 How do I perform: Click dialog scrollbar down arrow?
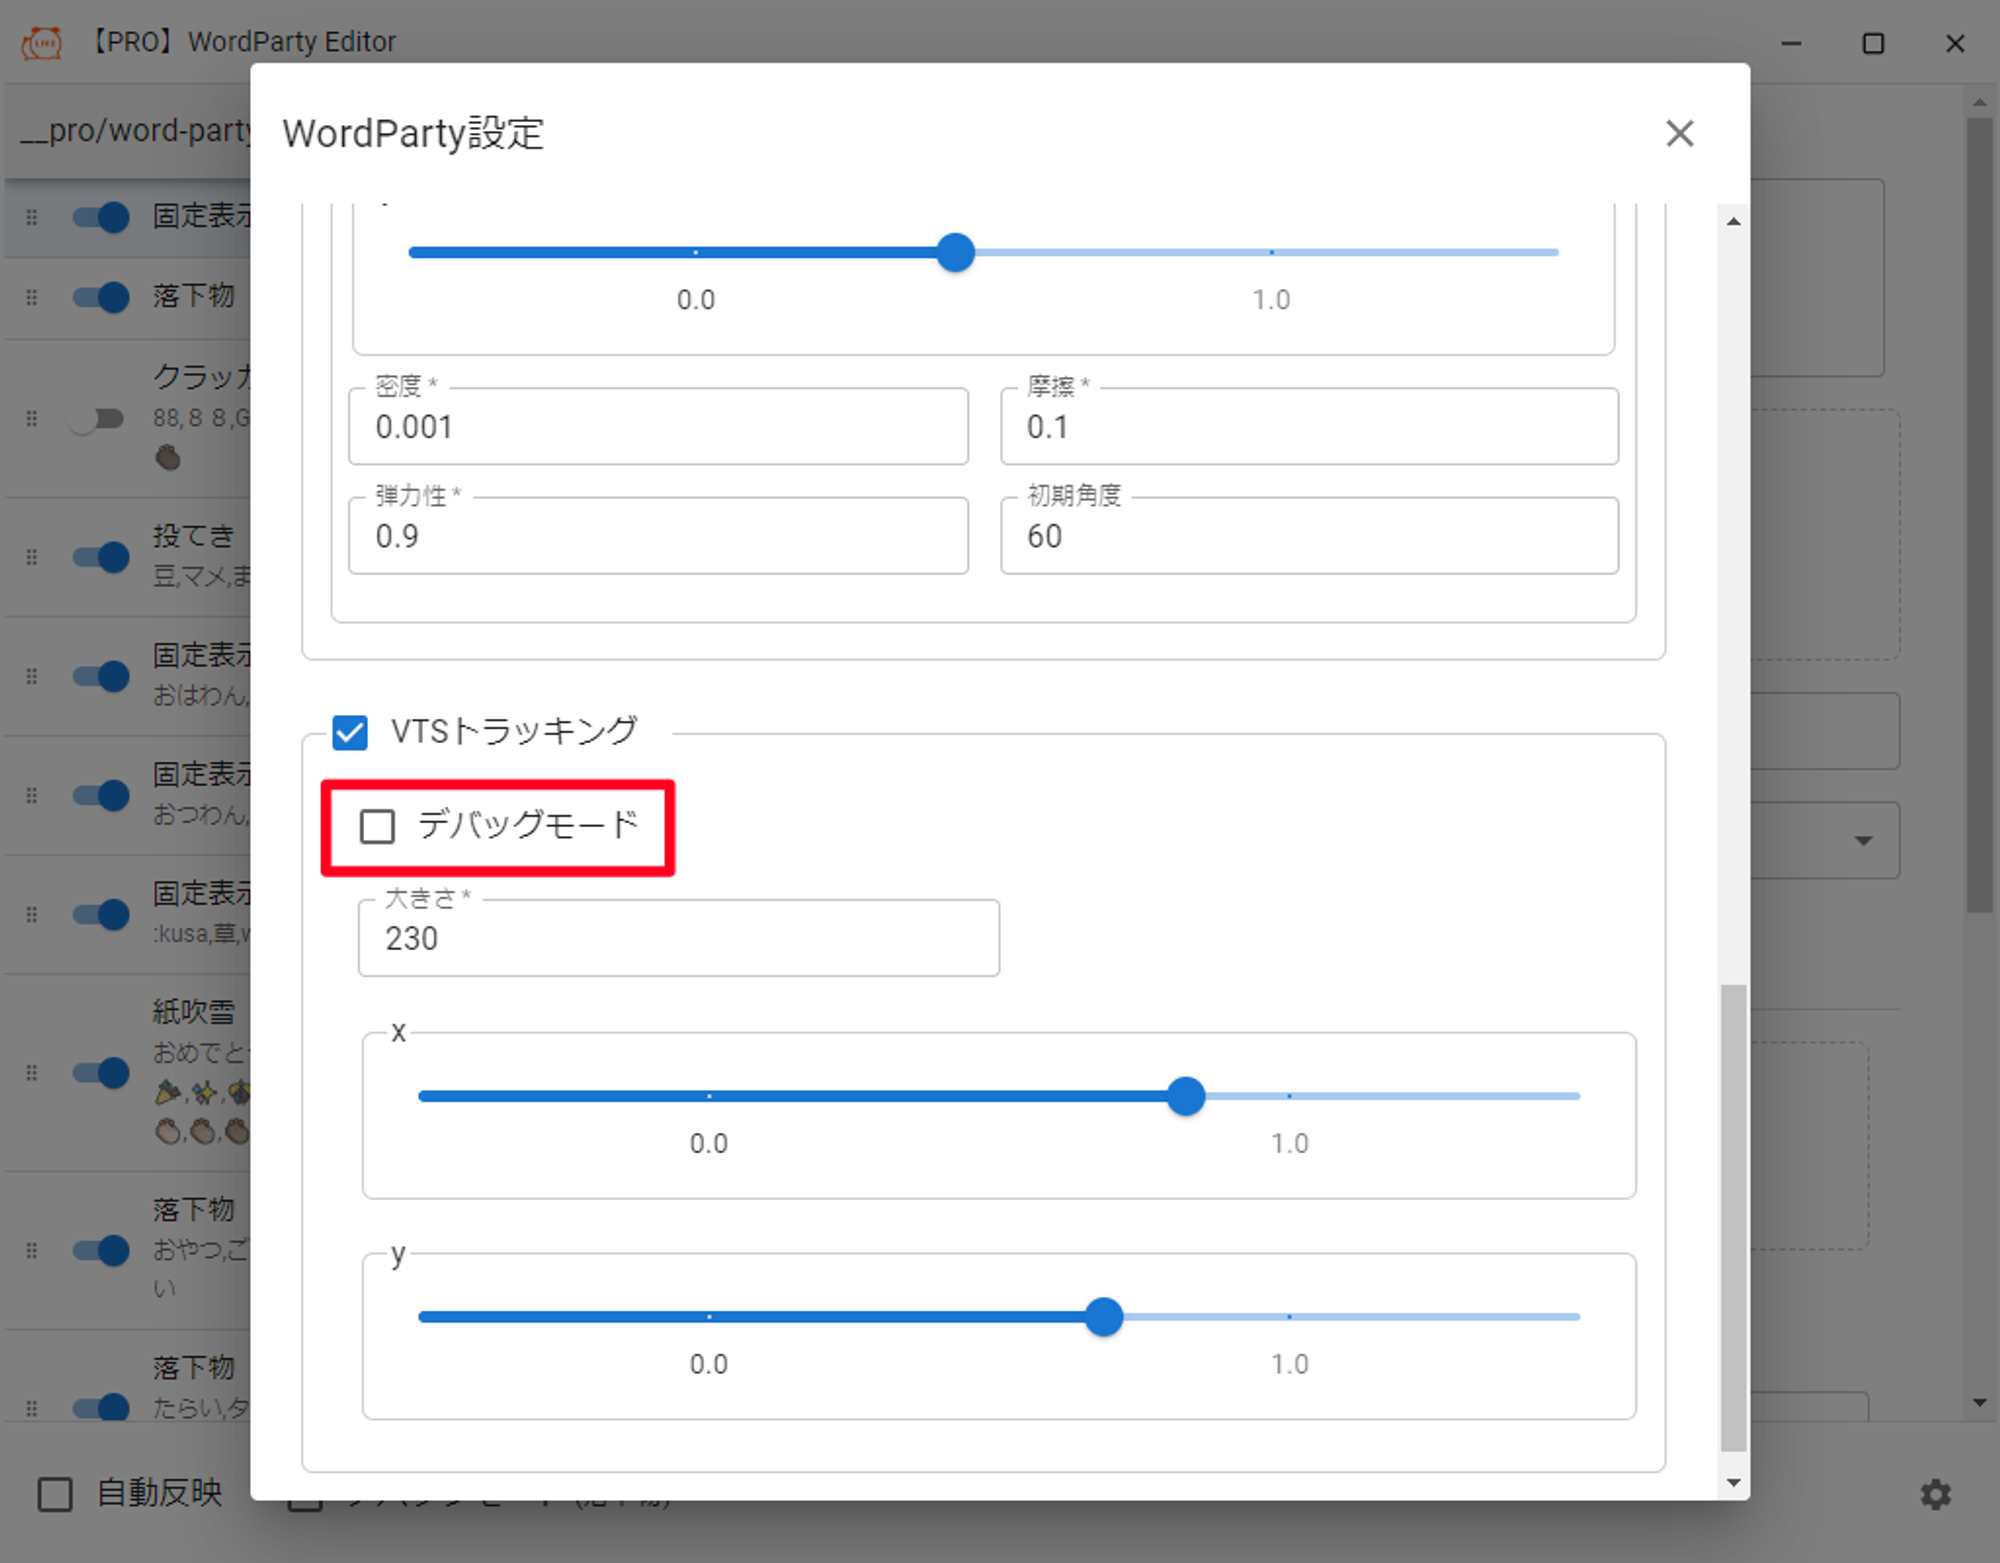(1733, 1482)
